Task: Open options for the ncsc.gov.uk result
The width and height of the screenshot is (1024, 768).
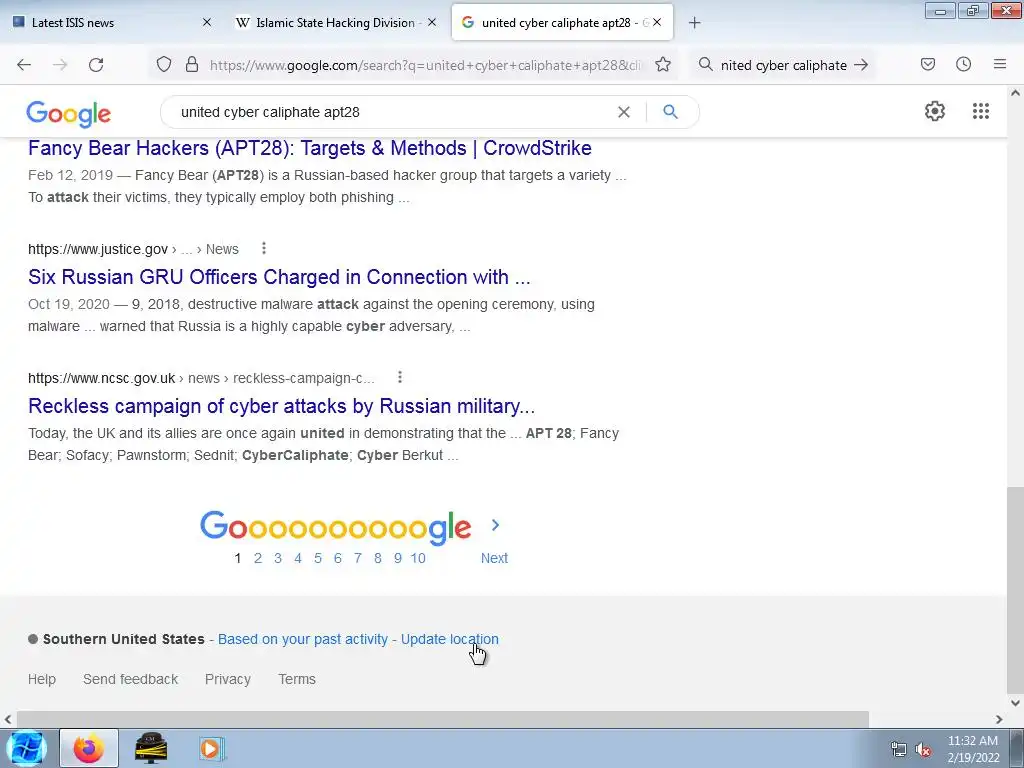Action: (x=400, y=377)
